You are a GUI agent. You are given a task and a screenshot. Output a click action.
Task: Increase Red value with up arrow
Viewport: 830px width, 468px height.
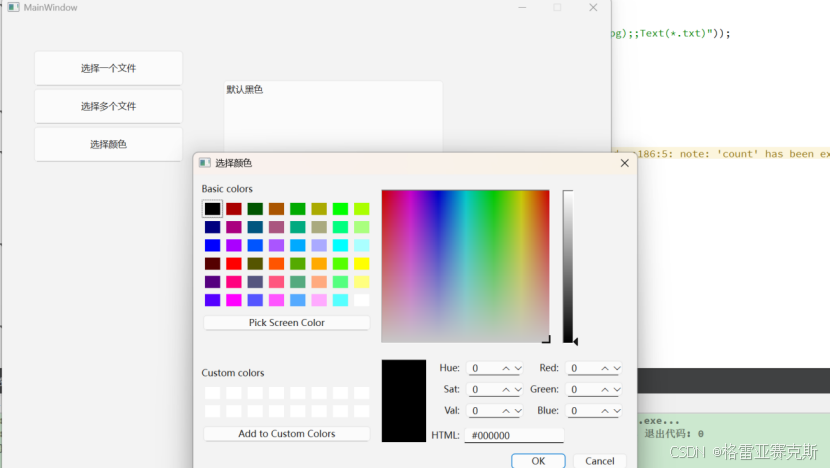pos(605,368)
